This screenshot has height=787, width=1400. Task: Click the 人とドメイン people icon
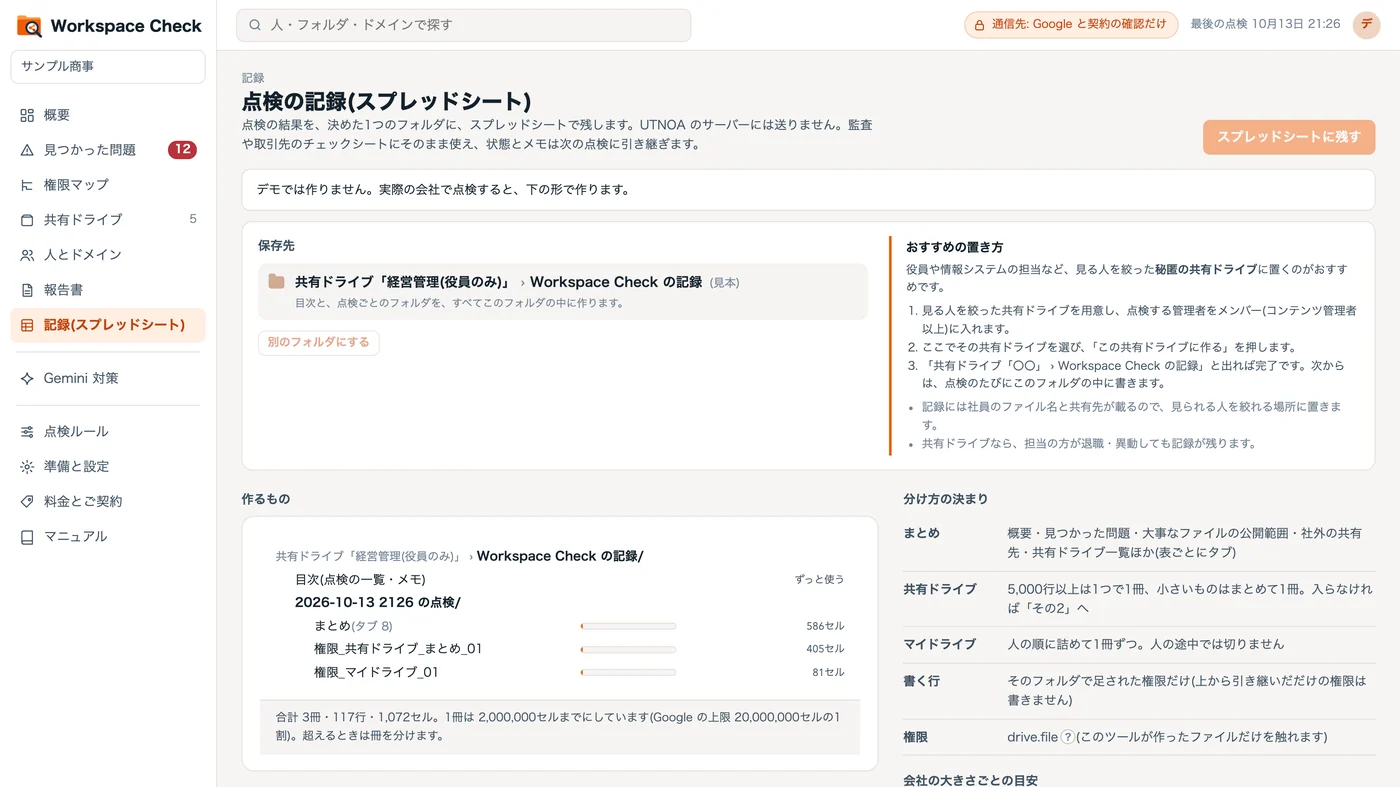coord(27,255)
